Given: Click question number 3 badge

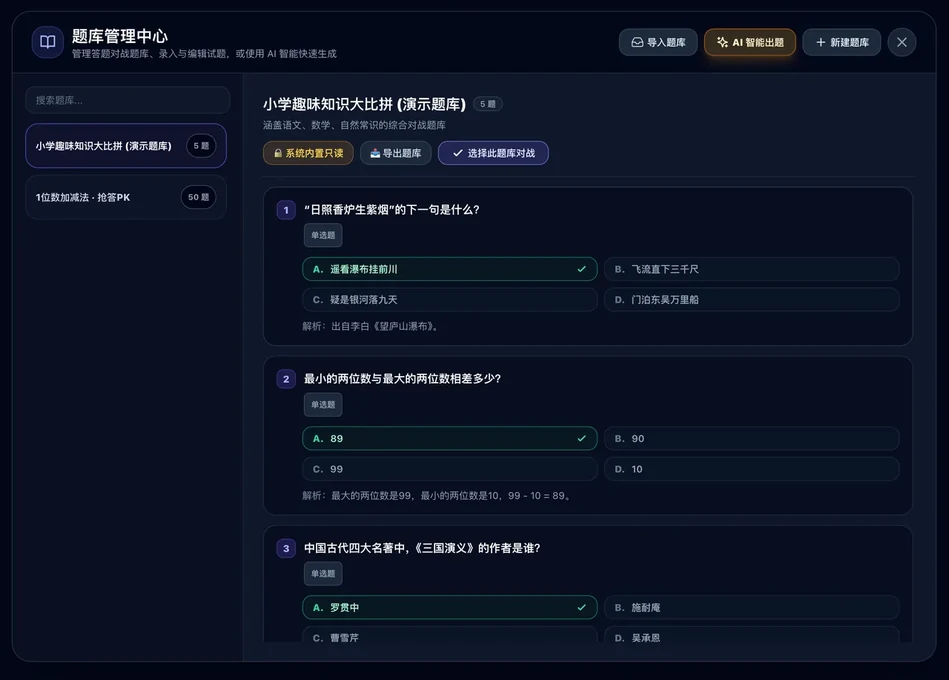Looking at the screenshot, I should point(286,549).
